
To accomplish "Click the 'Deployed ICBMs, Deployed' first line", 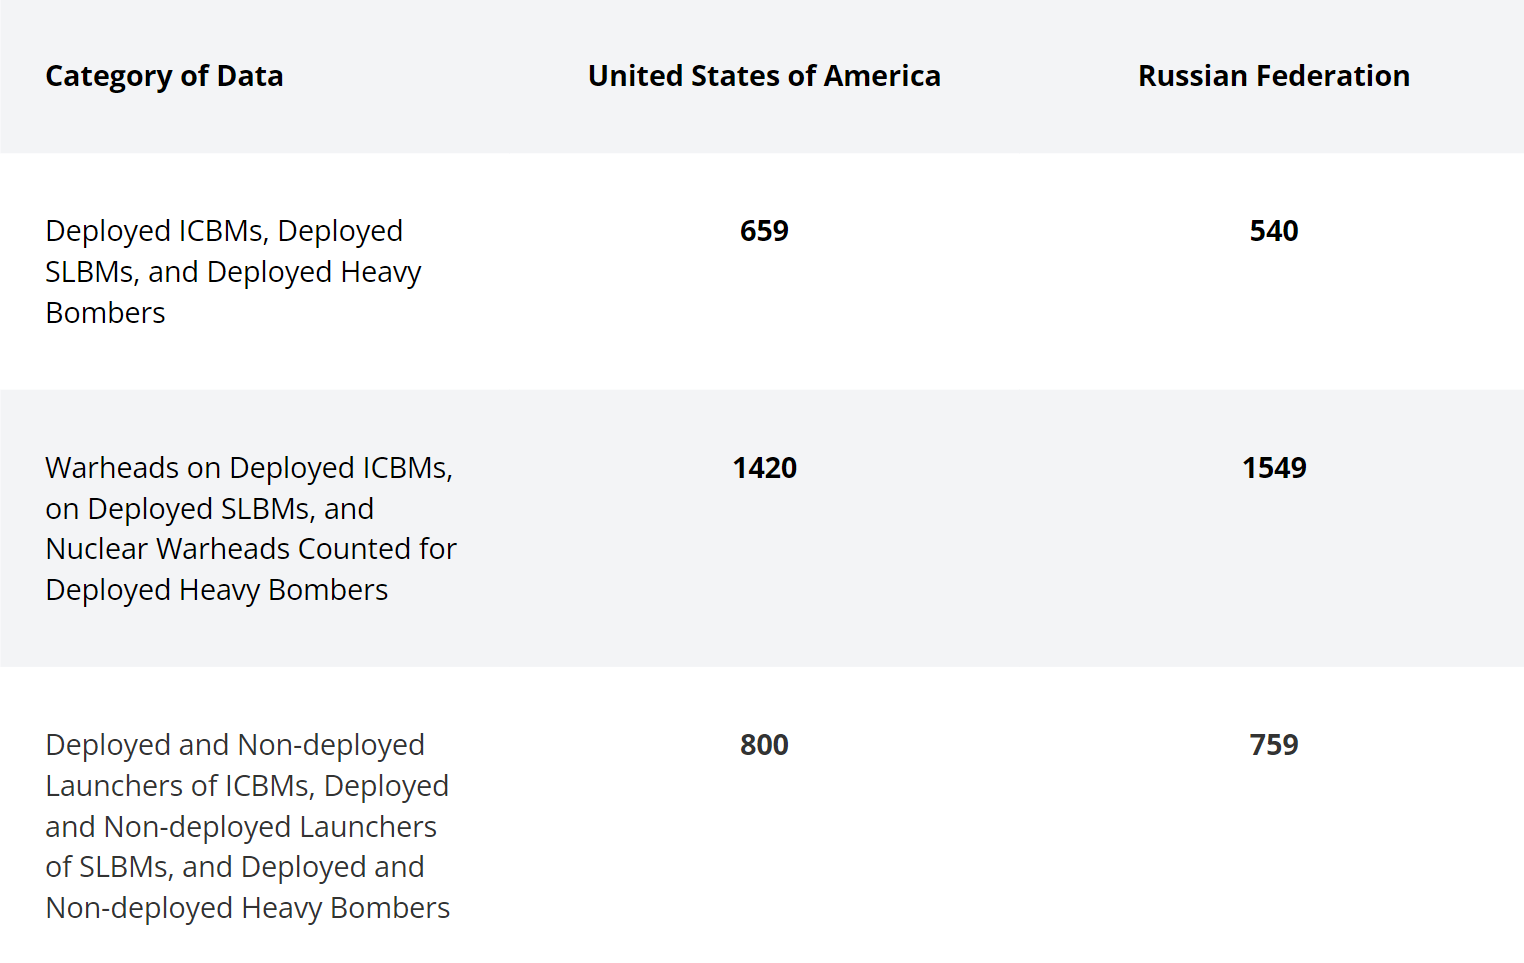I will point(224,231).
